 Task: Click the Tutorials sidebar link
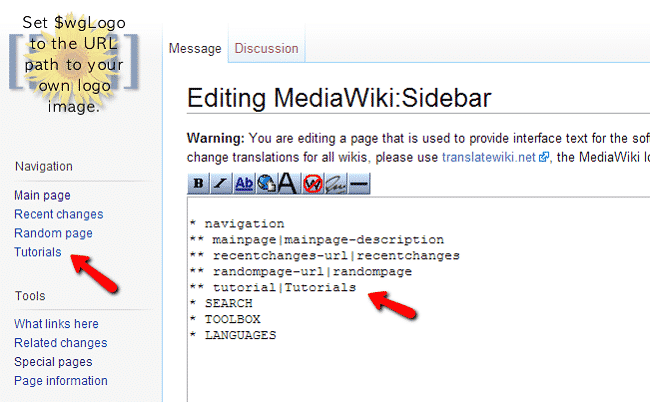38,252
